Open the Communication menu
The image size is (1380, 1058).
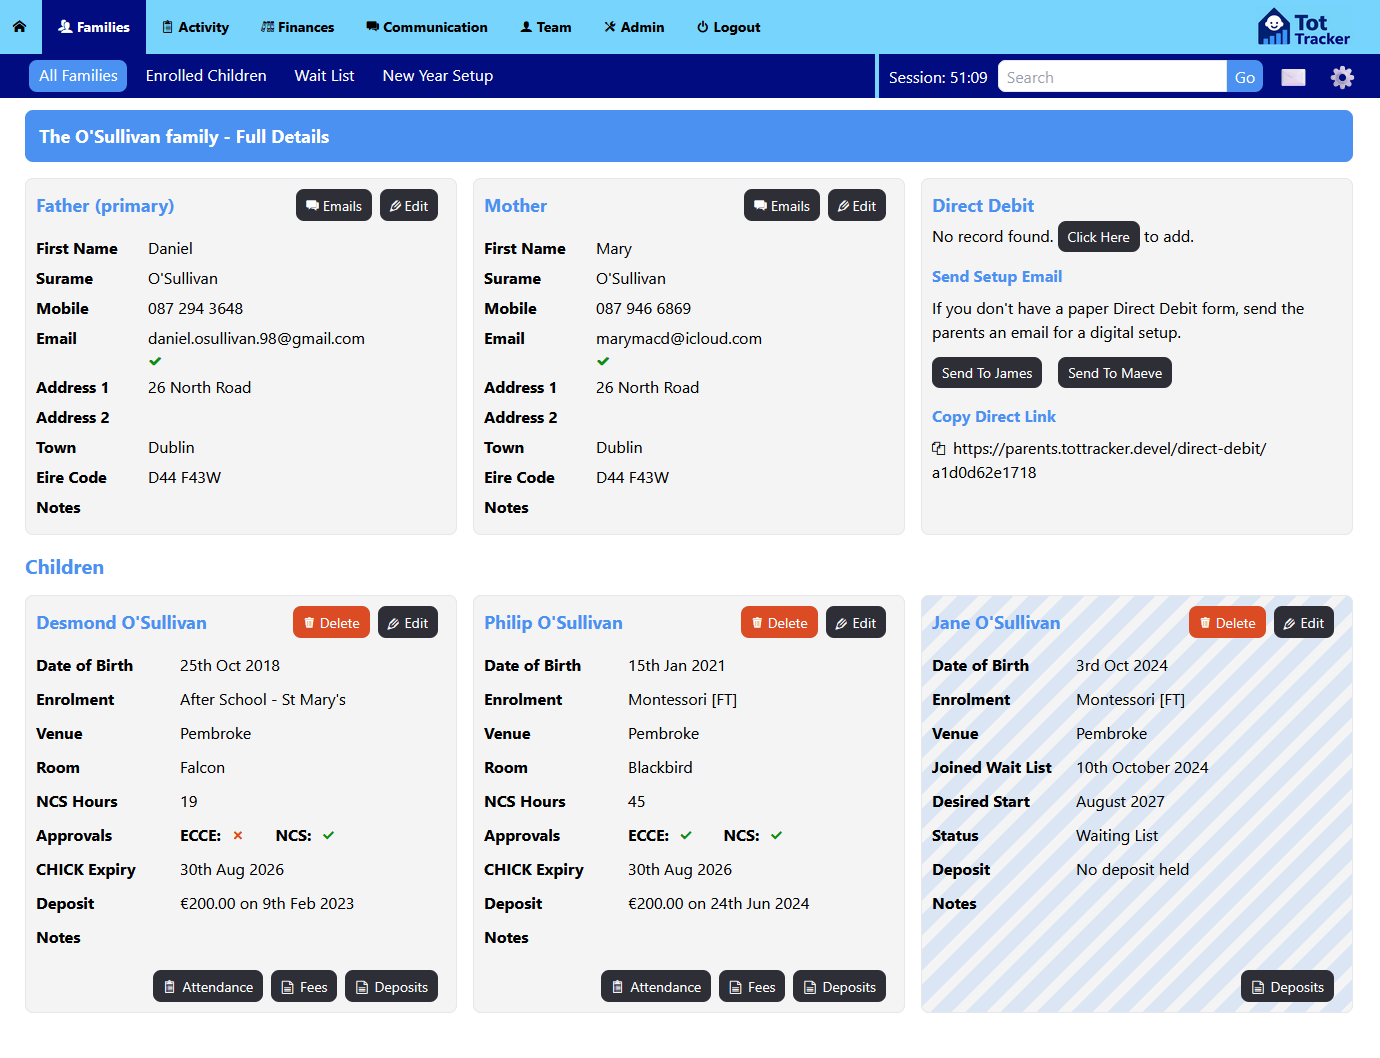426,27
